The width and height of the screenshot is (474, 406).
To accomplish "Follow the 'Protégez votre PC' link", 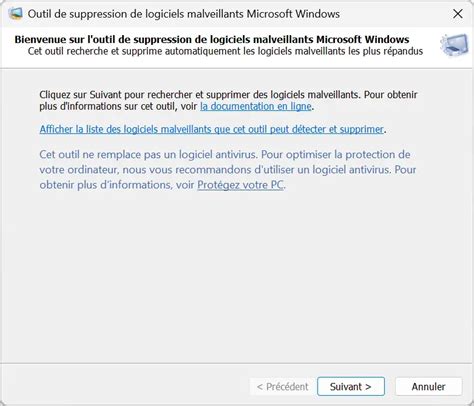I will coord(240,185).
